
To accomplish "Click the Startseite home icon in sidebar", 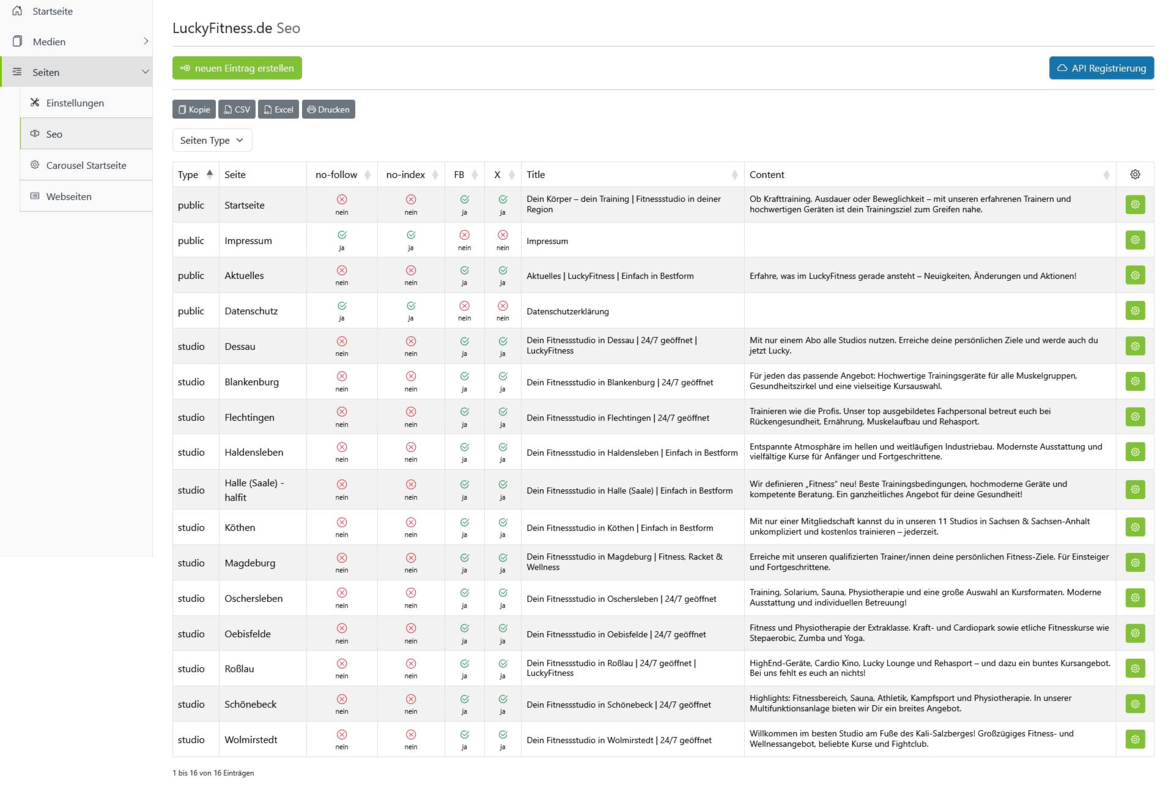I will [x=17, y=10].
